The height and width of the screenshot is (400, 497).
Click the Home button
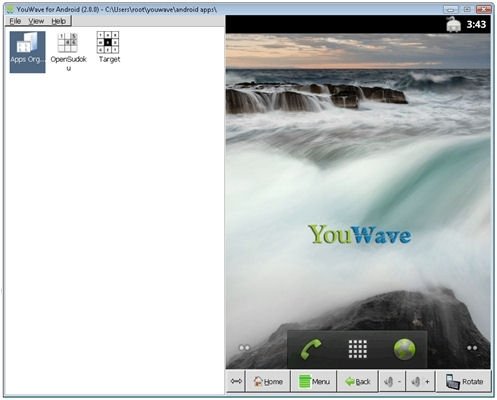pos(268,381)
